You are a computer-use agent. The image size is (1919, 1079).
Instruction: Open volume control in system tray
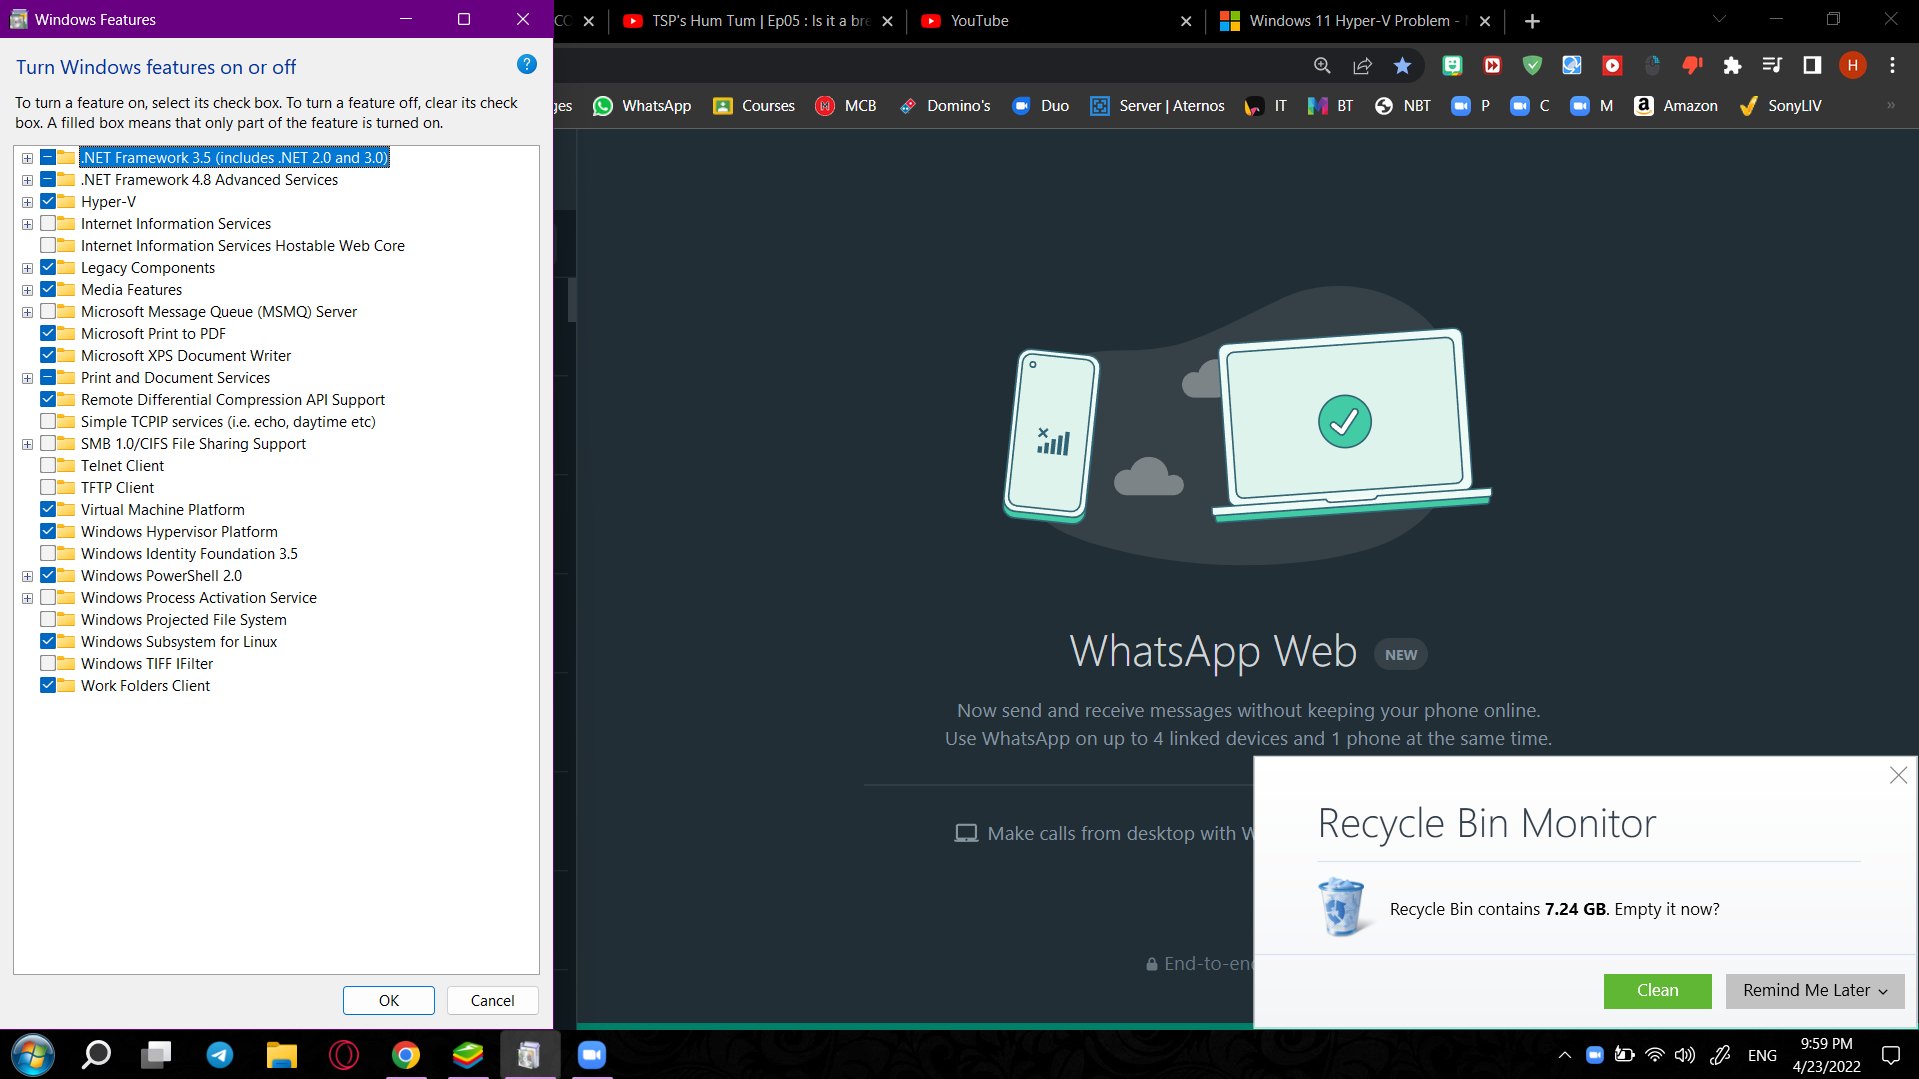[1685, 1055]
